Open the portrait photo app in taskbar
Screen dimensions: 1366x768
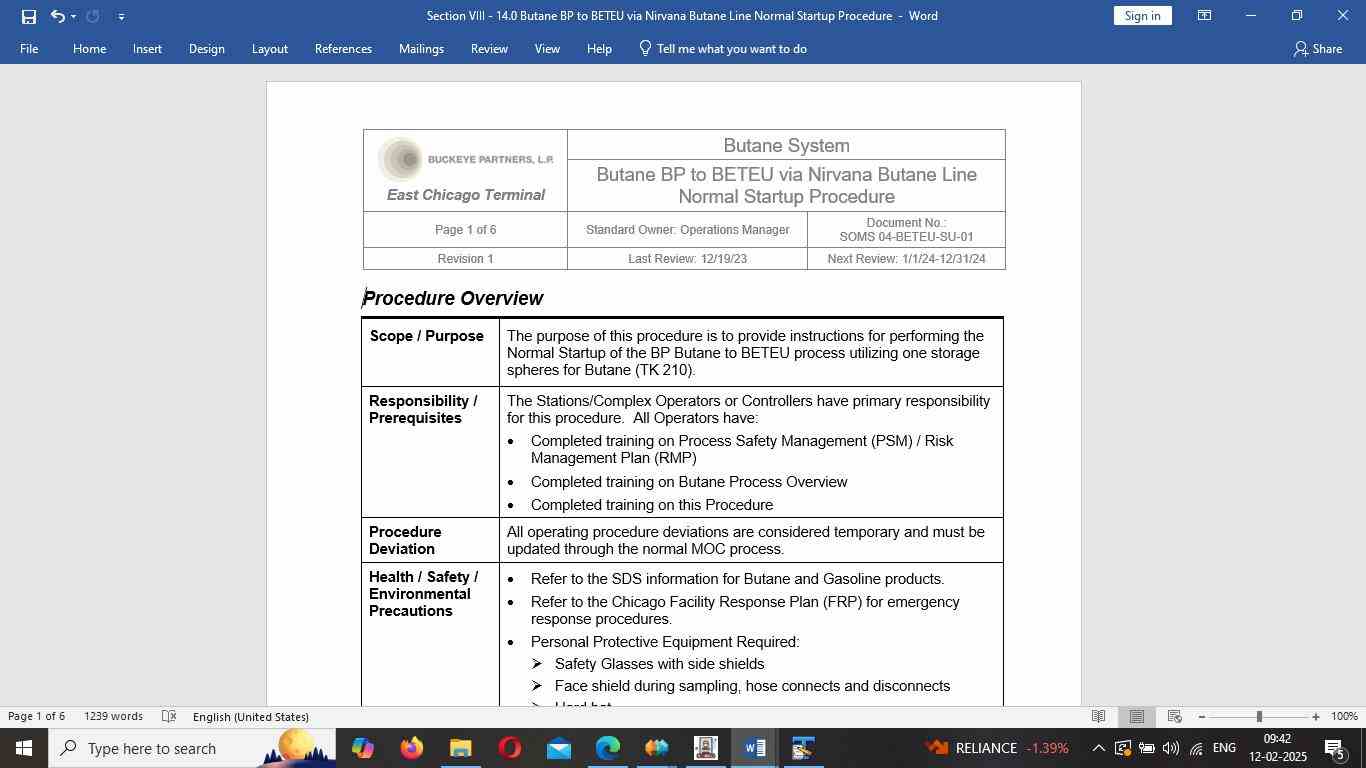tap(705, 748)
